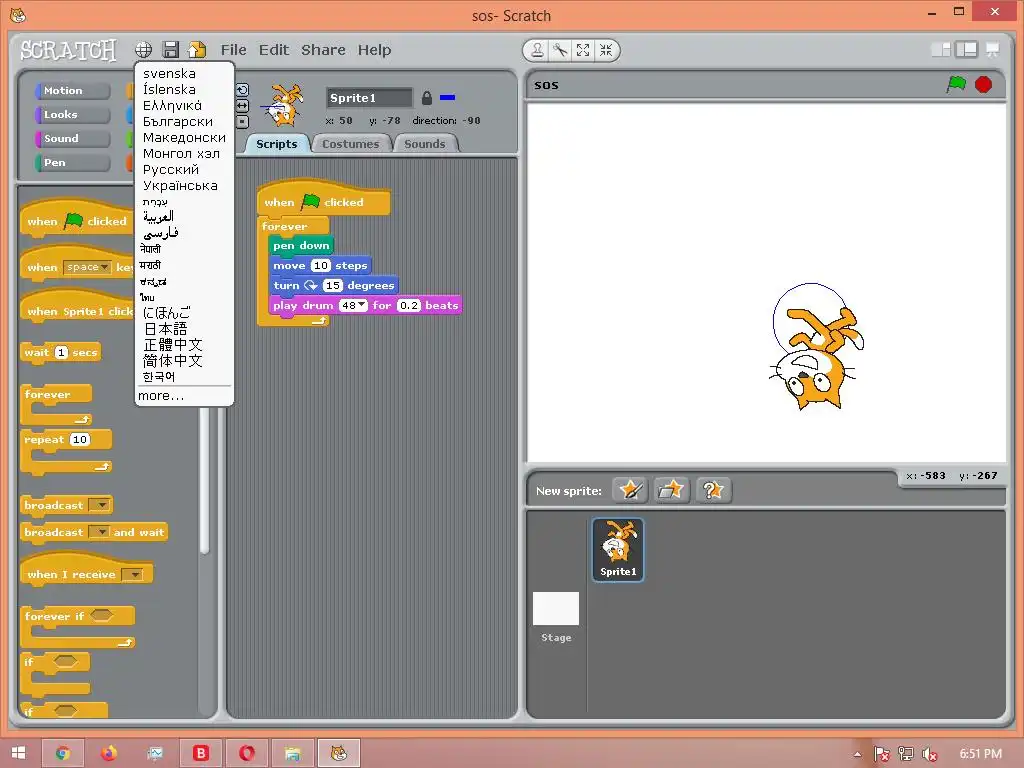Image resolution: width=1024 pixels, height=768 pixels.
Task: Select the delete scissors tool
Action: [560, 50]
